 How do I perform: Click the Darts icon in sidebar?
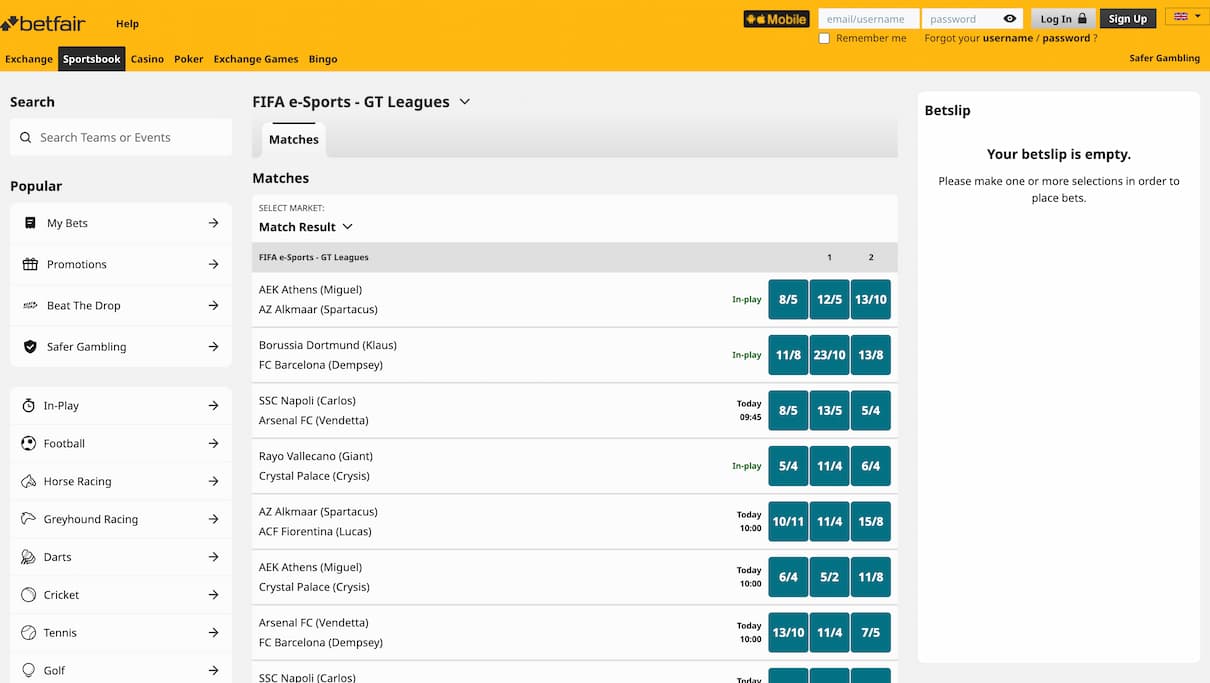(x=28, y=557)
